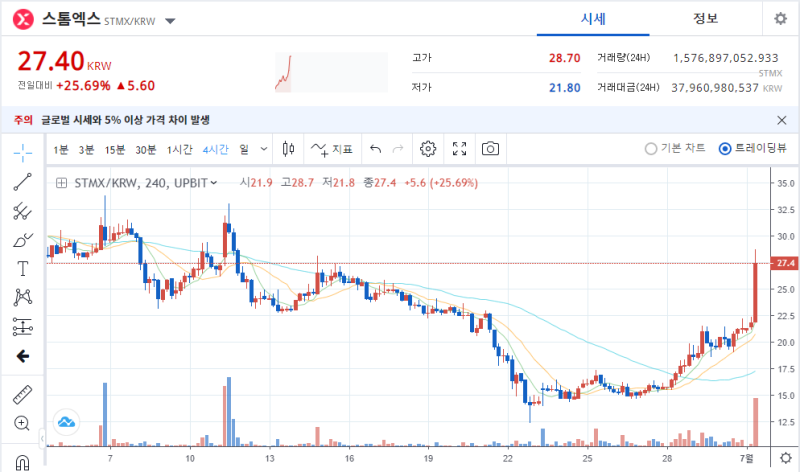
Task: Click the 고가 value 28.70
Action: (564, 58)
